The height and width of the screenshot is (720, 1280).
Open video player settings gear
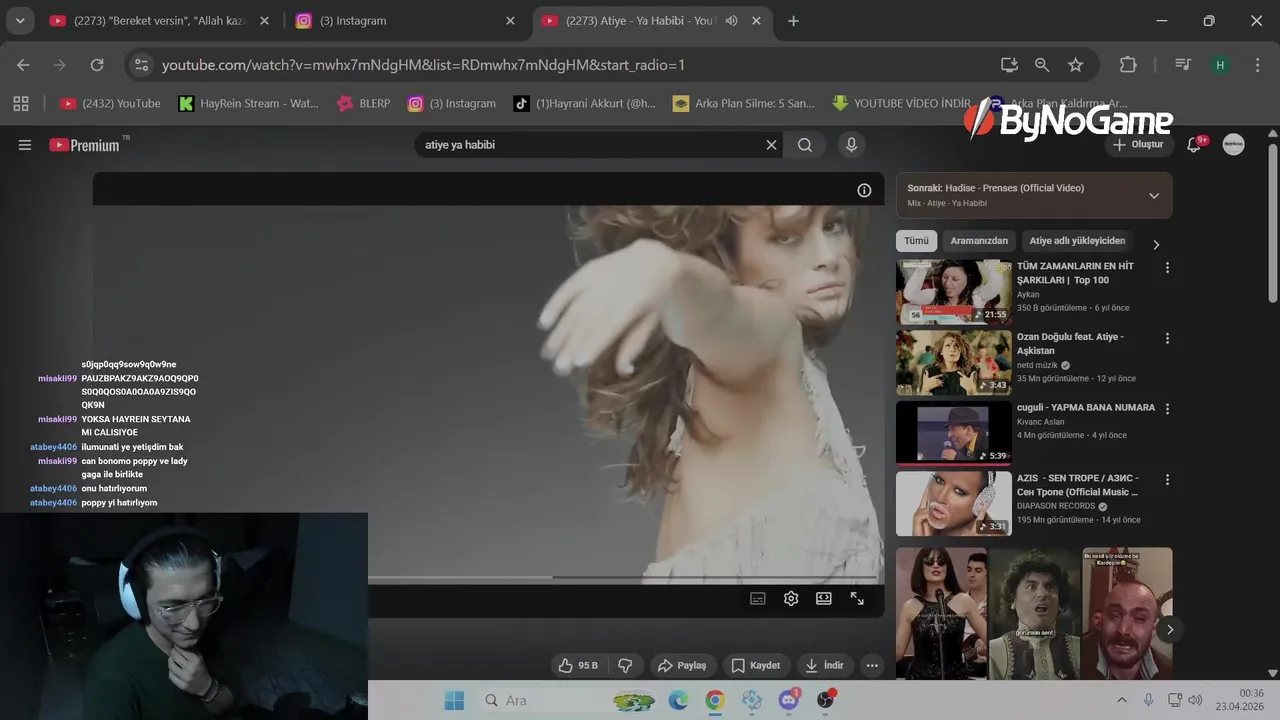(791, 598)
